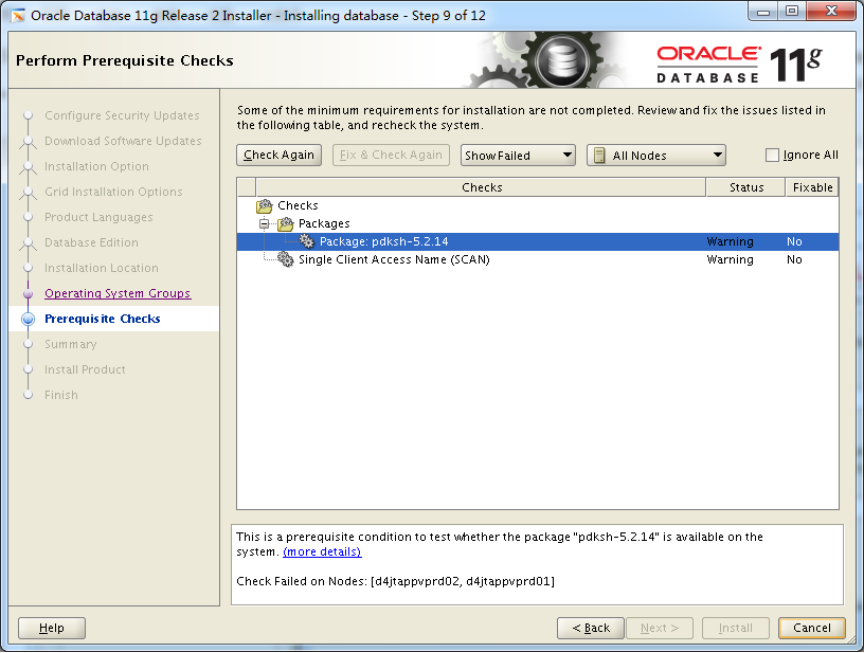
Task: Click the Operating System Groups step bullet
Action: pyautogui.click(x=28, y=294)
